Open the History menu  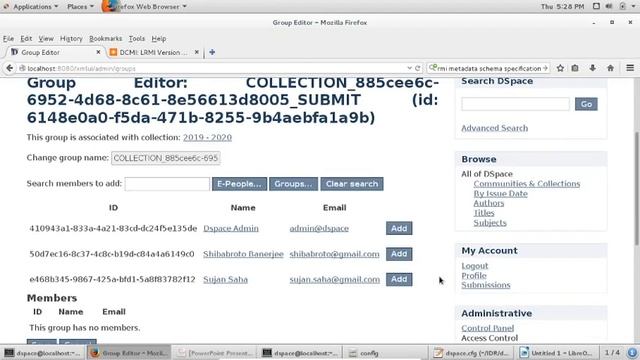(x=71, y=38)
